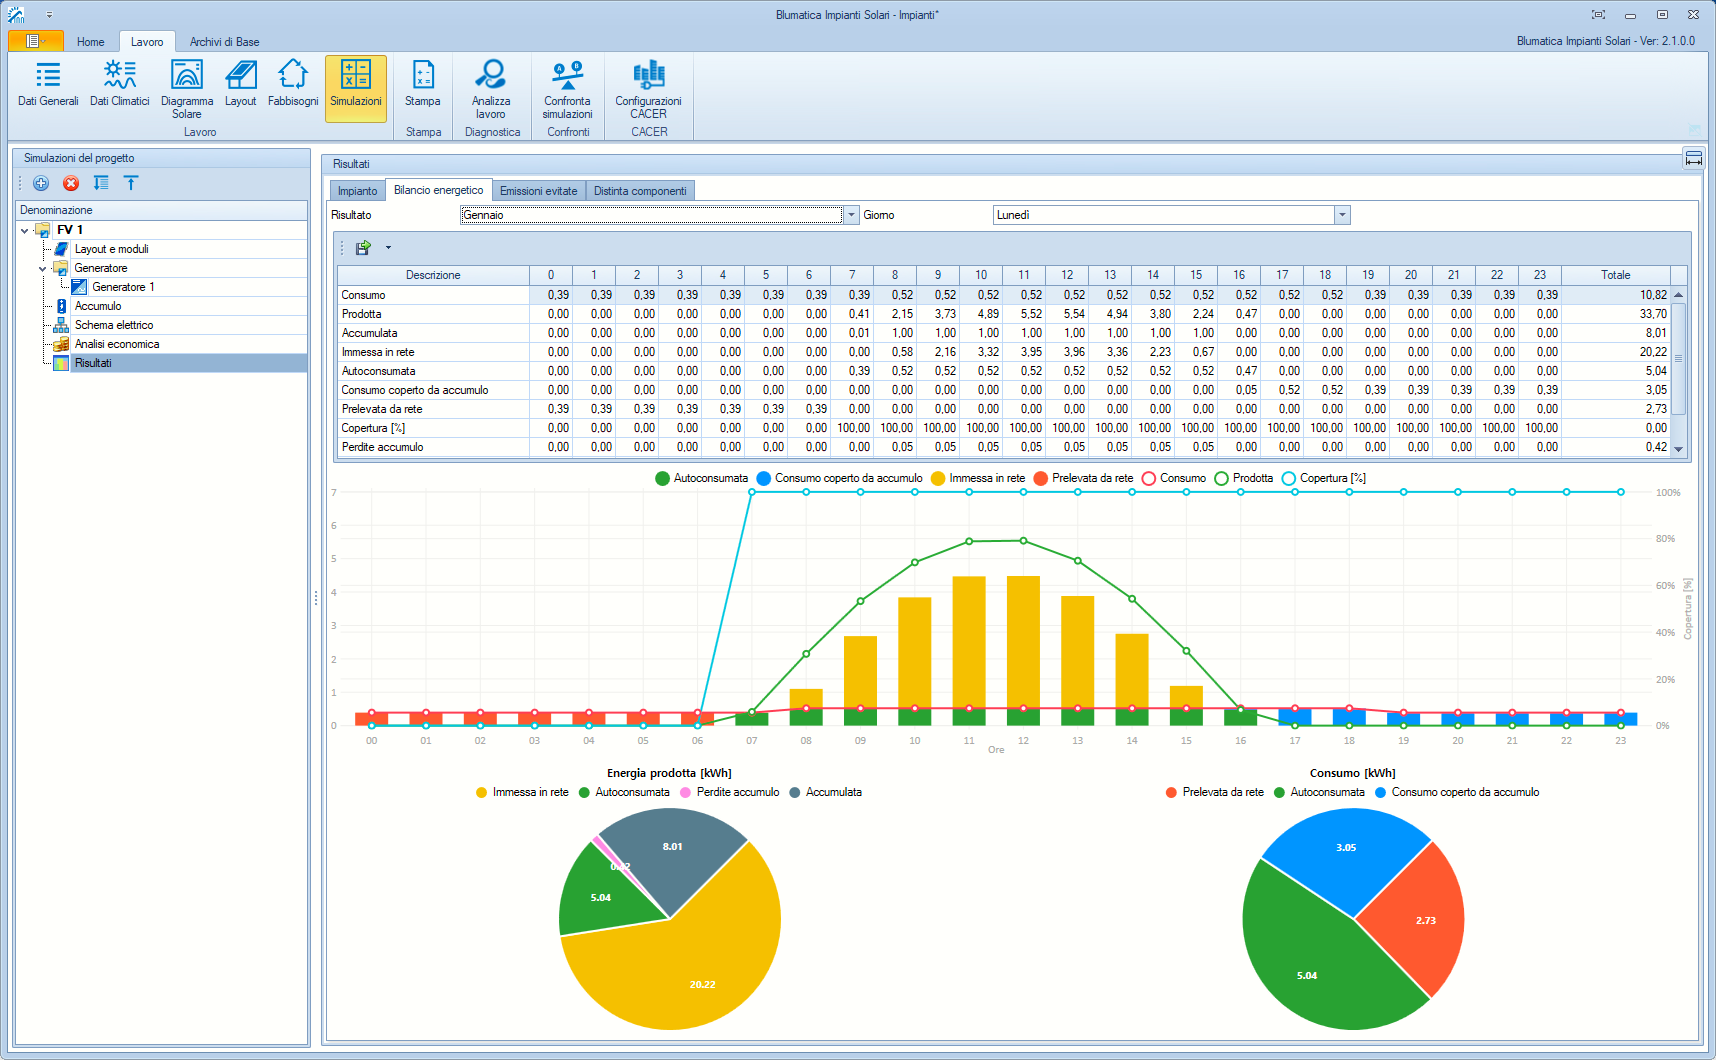Collapse the Generatore tree node

(42, 268)
